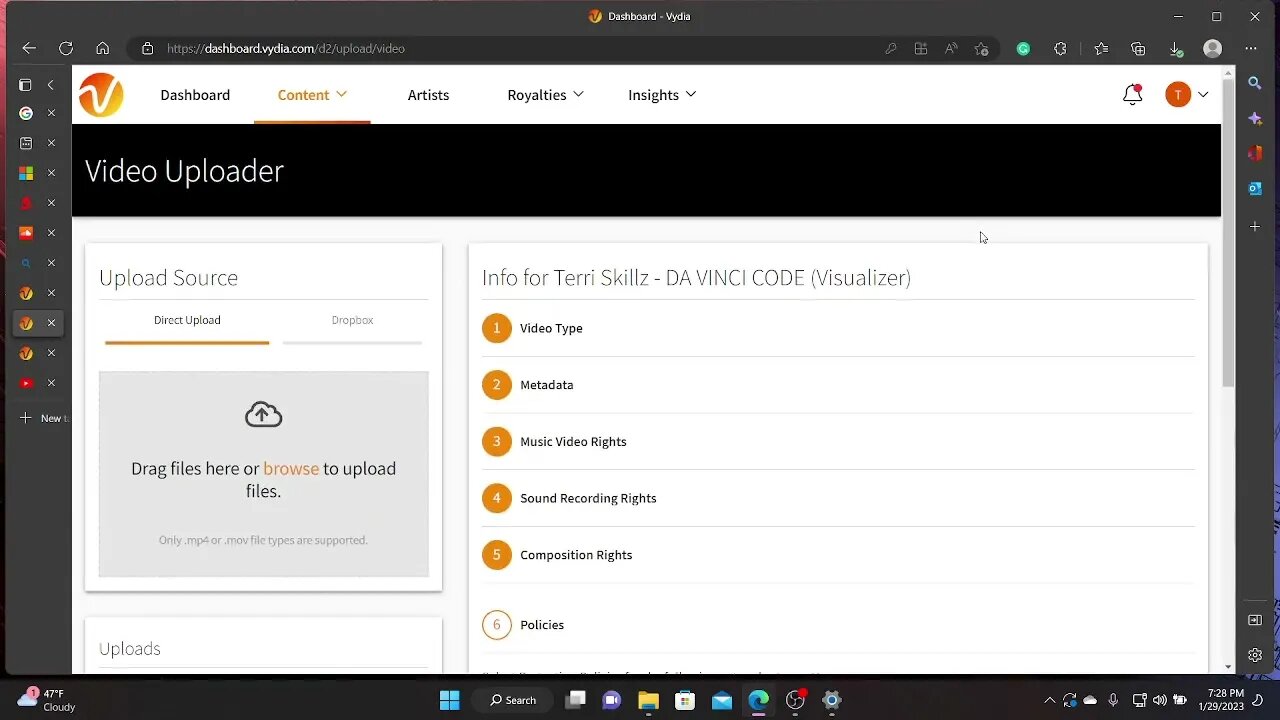Expand step 6 Policies
This screenshot has width=1280, height=720.
(838, 625)
